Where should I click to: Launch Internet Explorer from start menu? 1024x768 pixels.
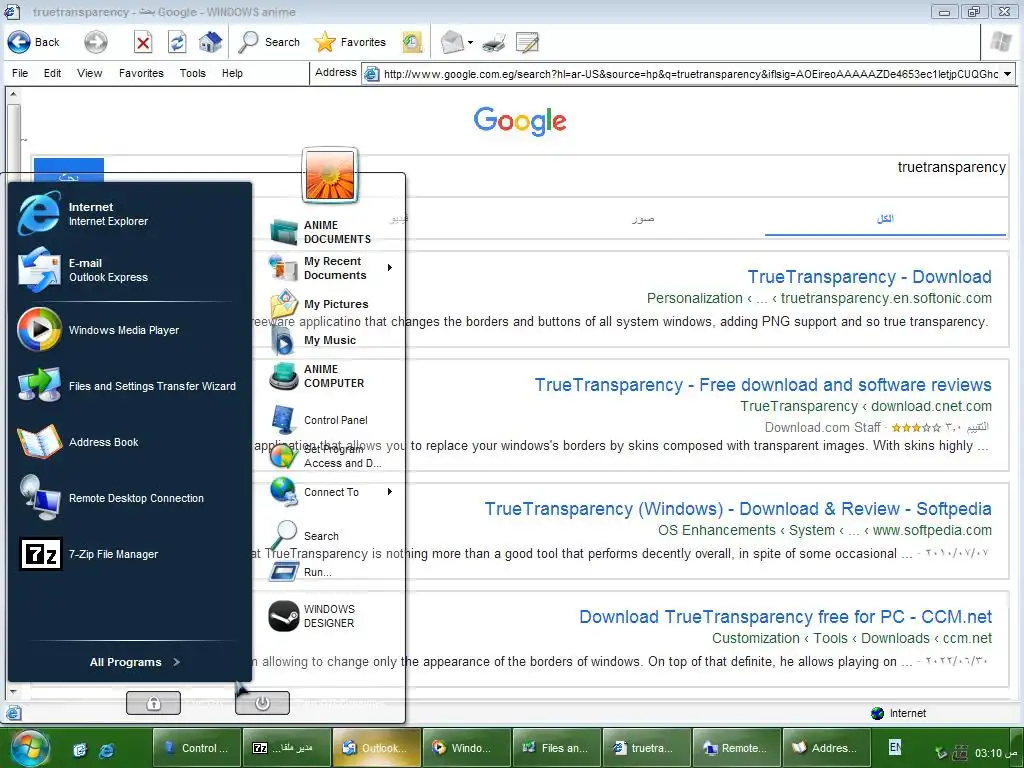129,214
